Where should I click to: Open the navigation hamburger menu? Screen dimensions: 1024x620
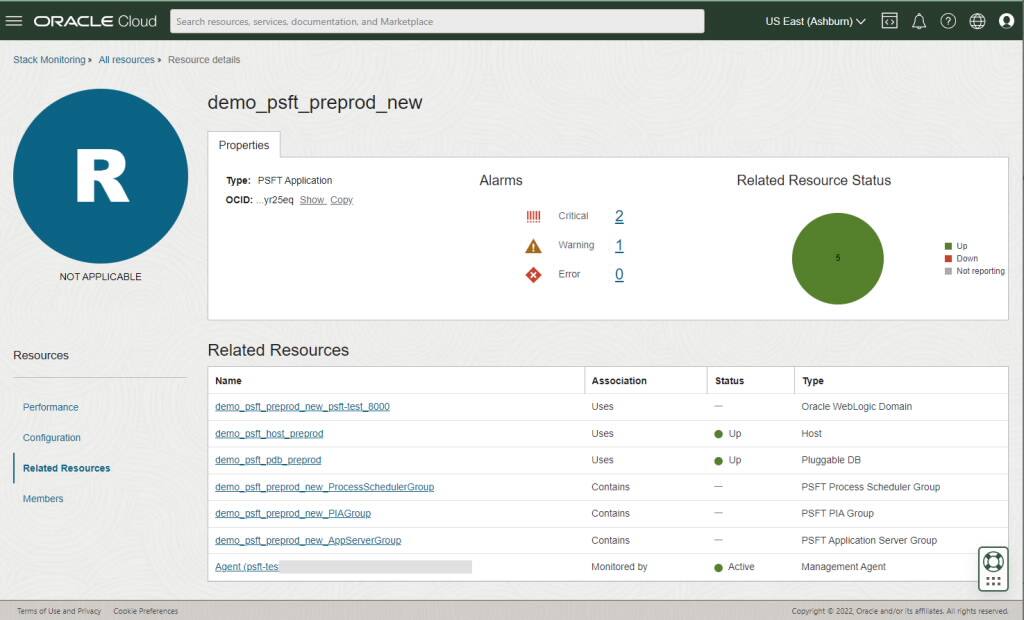15,20
